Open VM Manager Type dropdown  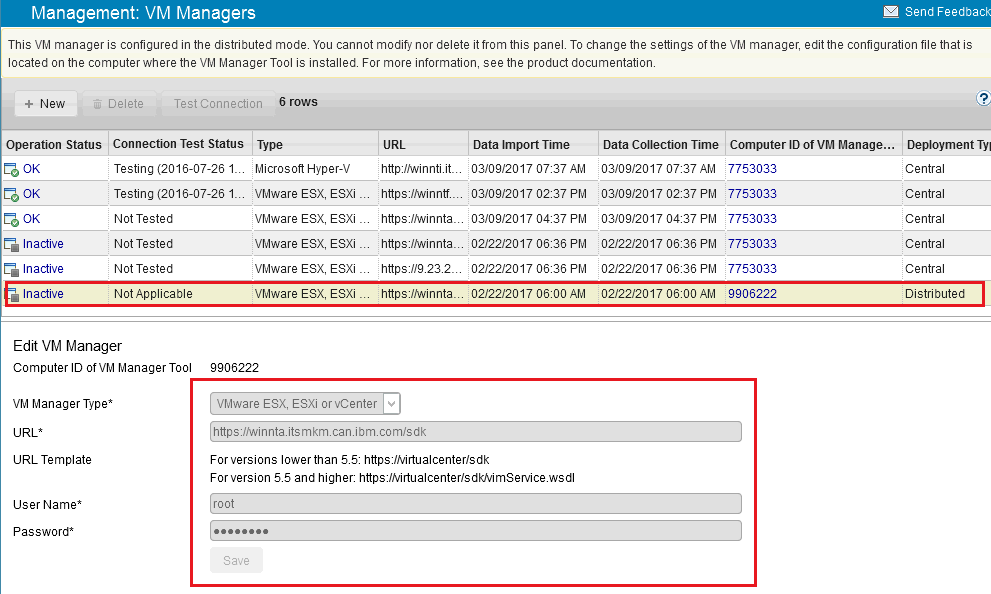coord(305,404)
